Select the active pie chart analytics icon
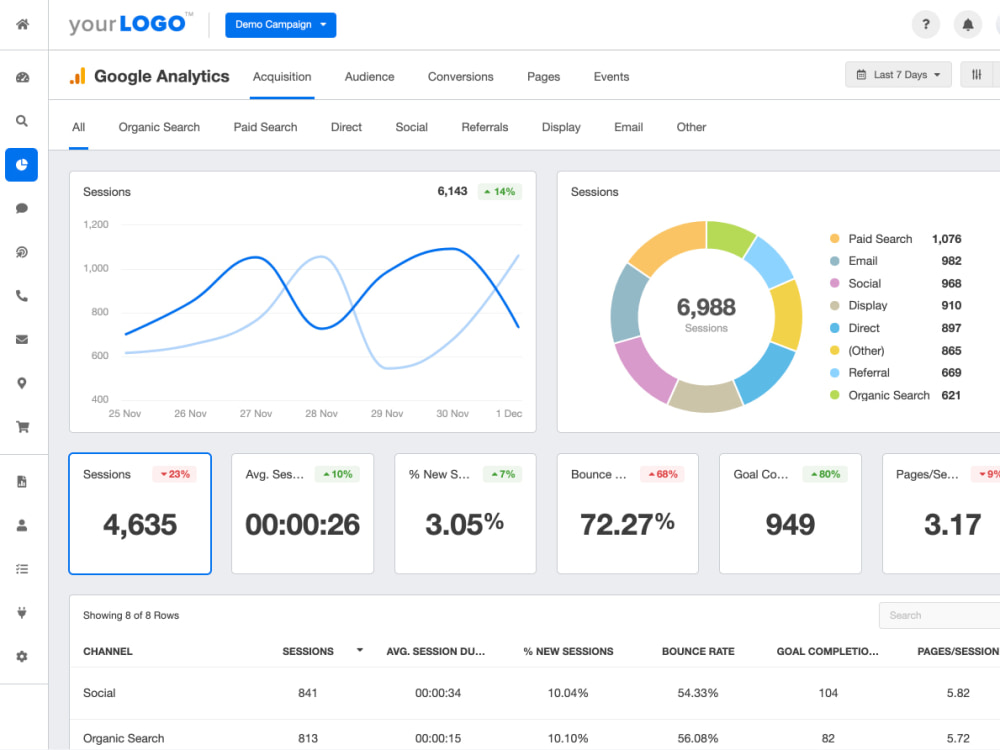 (22, 165)
